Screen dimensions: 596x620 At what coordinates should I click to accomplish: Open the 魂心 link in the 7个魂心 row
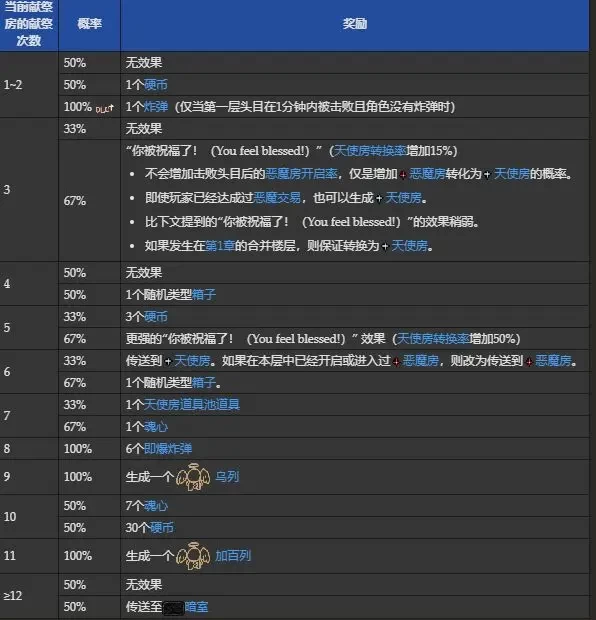point(156,506)
